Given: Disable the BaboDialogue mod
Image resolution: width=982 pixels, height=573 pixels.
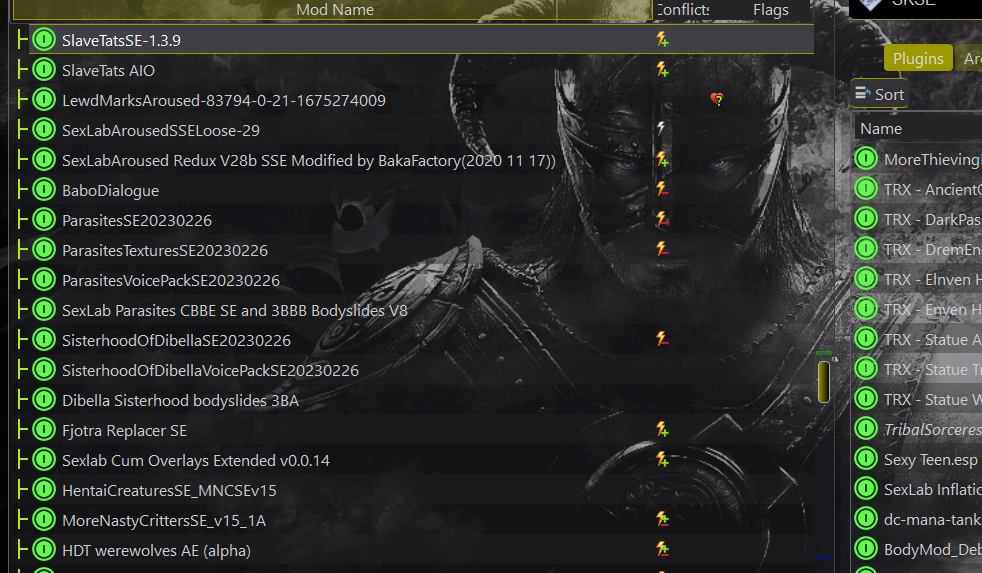Looking at the screenshot, I should (44, 190).
